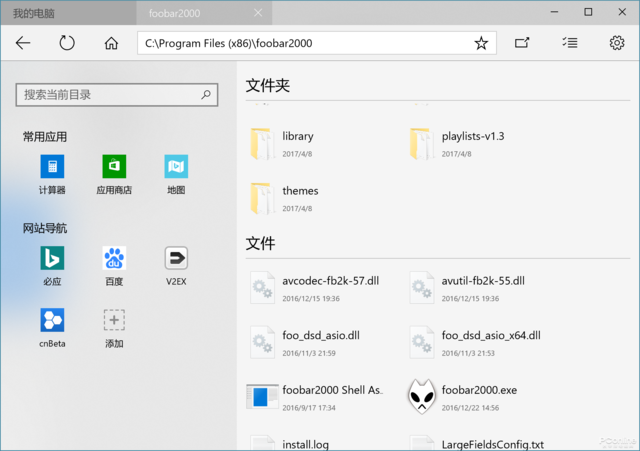
Task: Open the 应用商店 store icon
Action: [114, 167]
